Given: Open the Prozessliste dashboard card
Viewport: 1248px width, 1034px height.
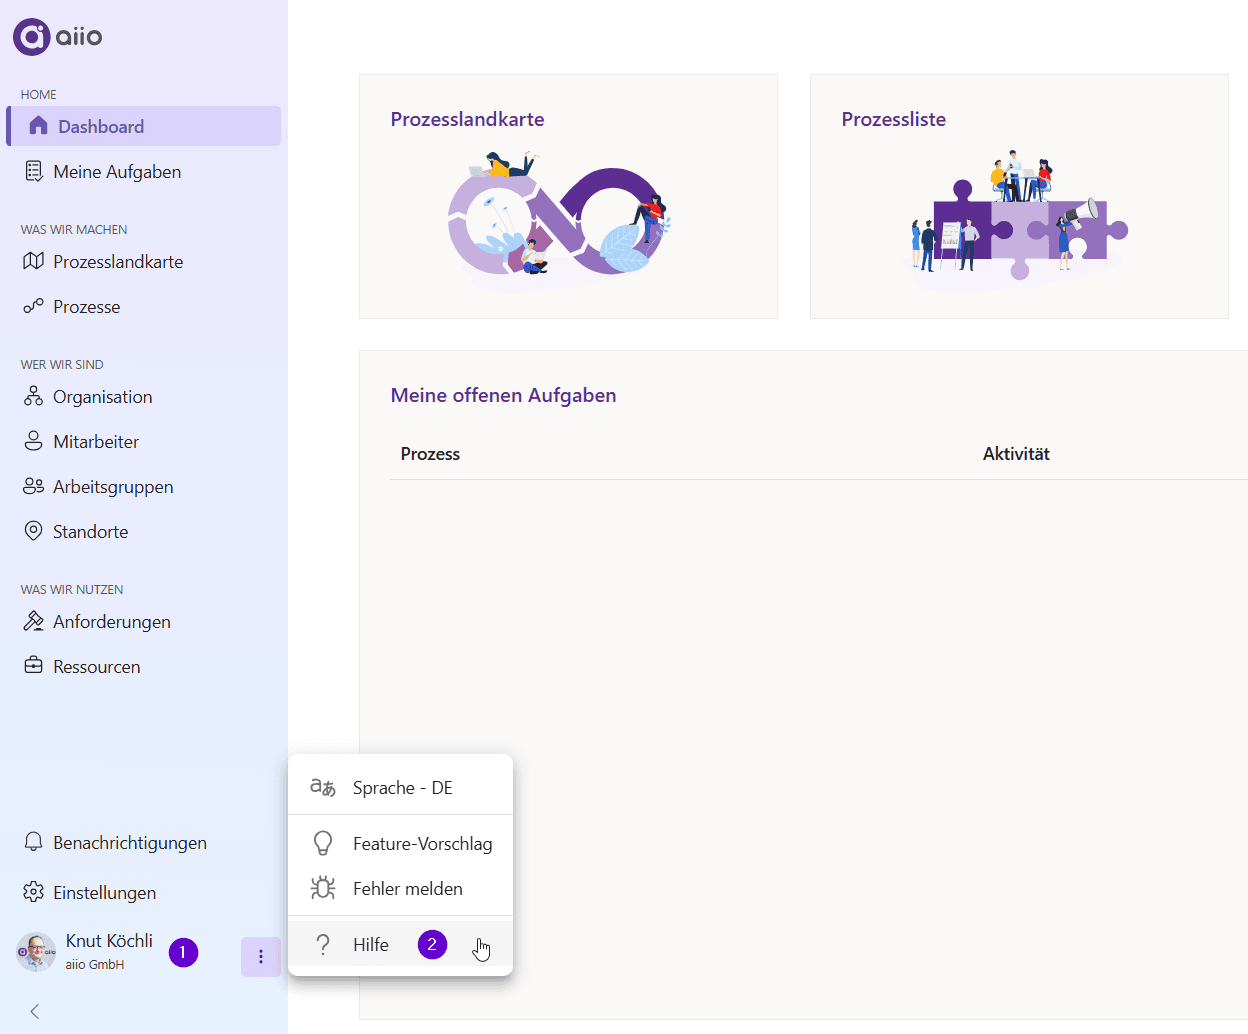Looking at the screenshot, I should coord(1019,196).
